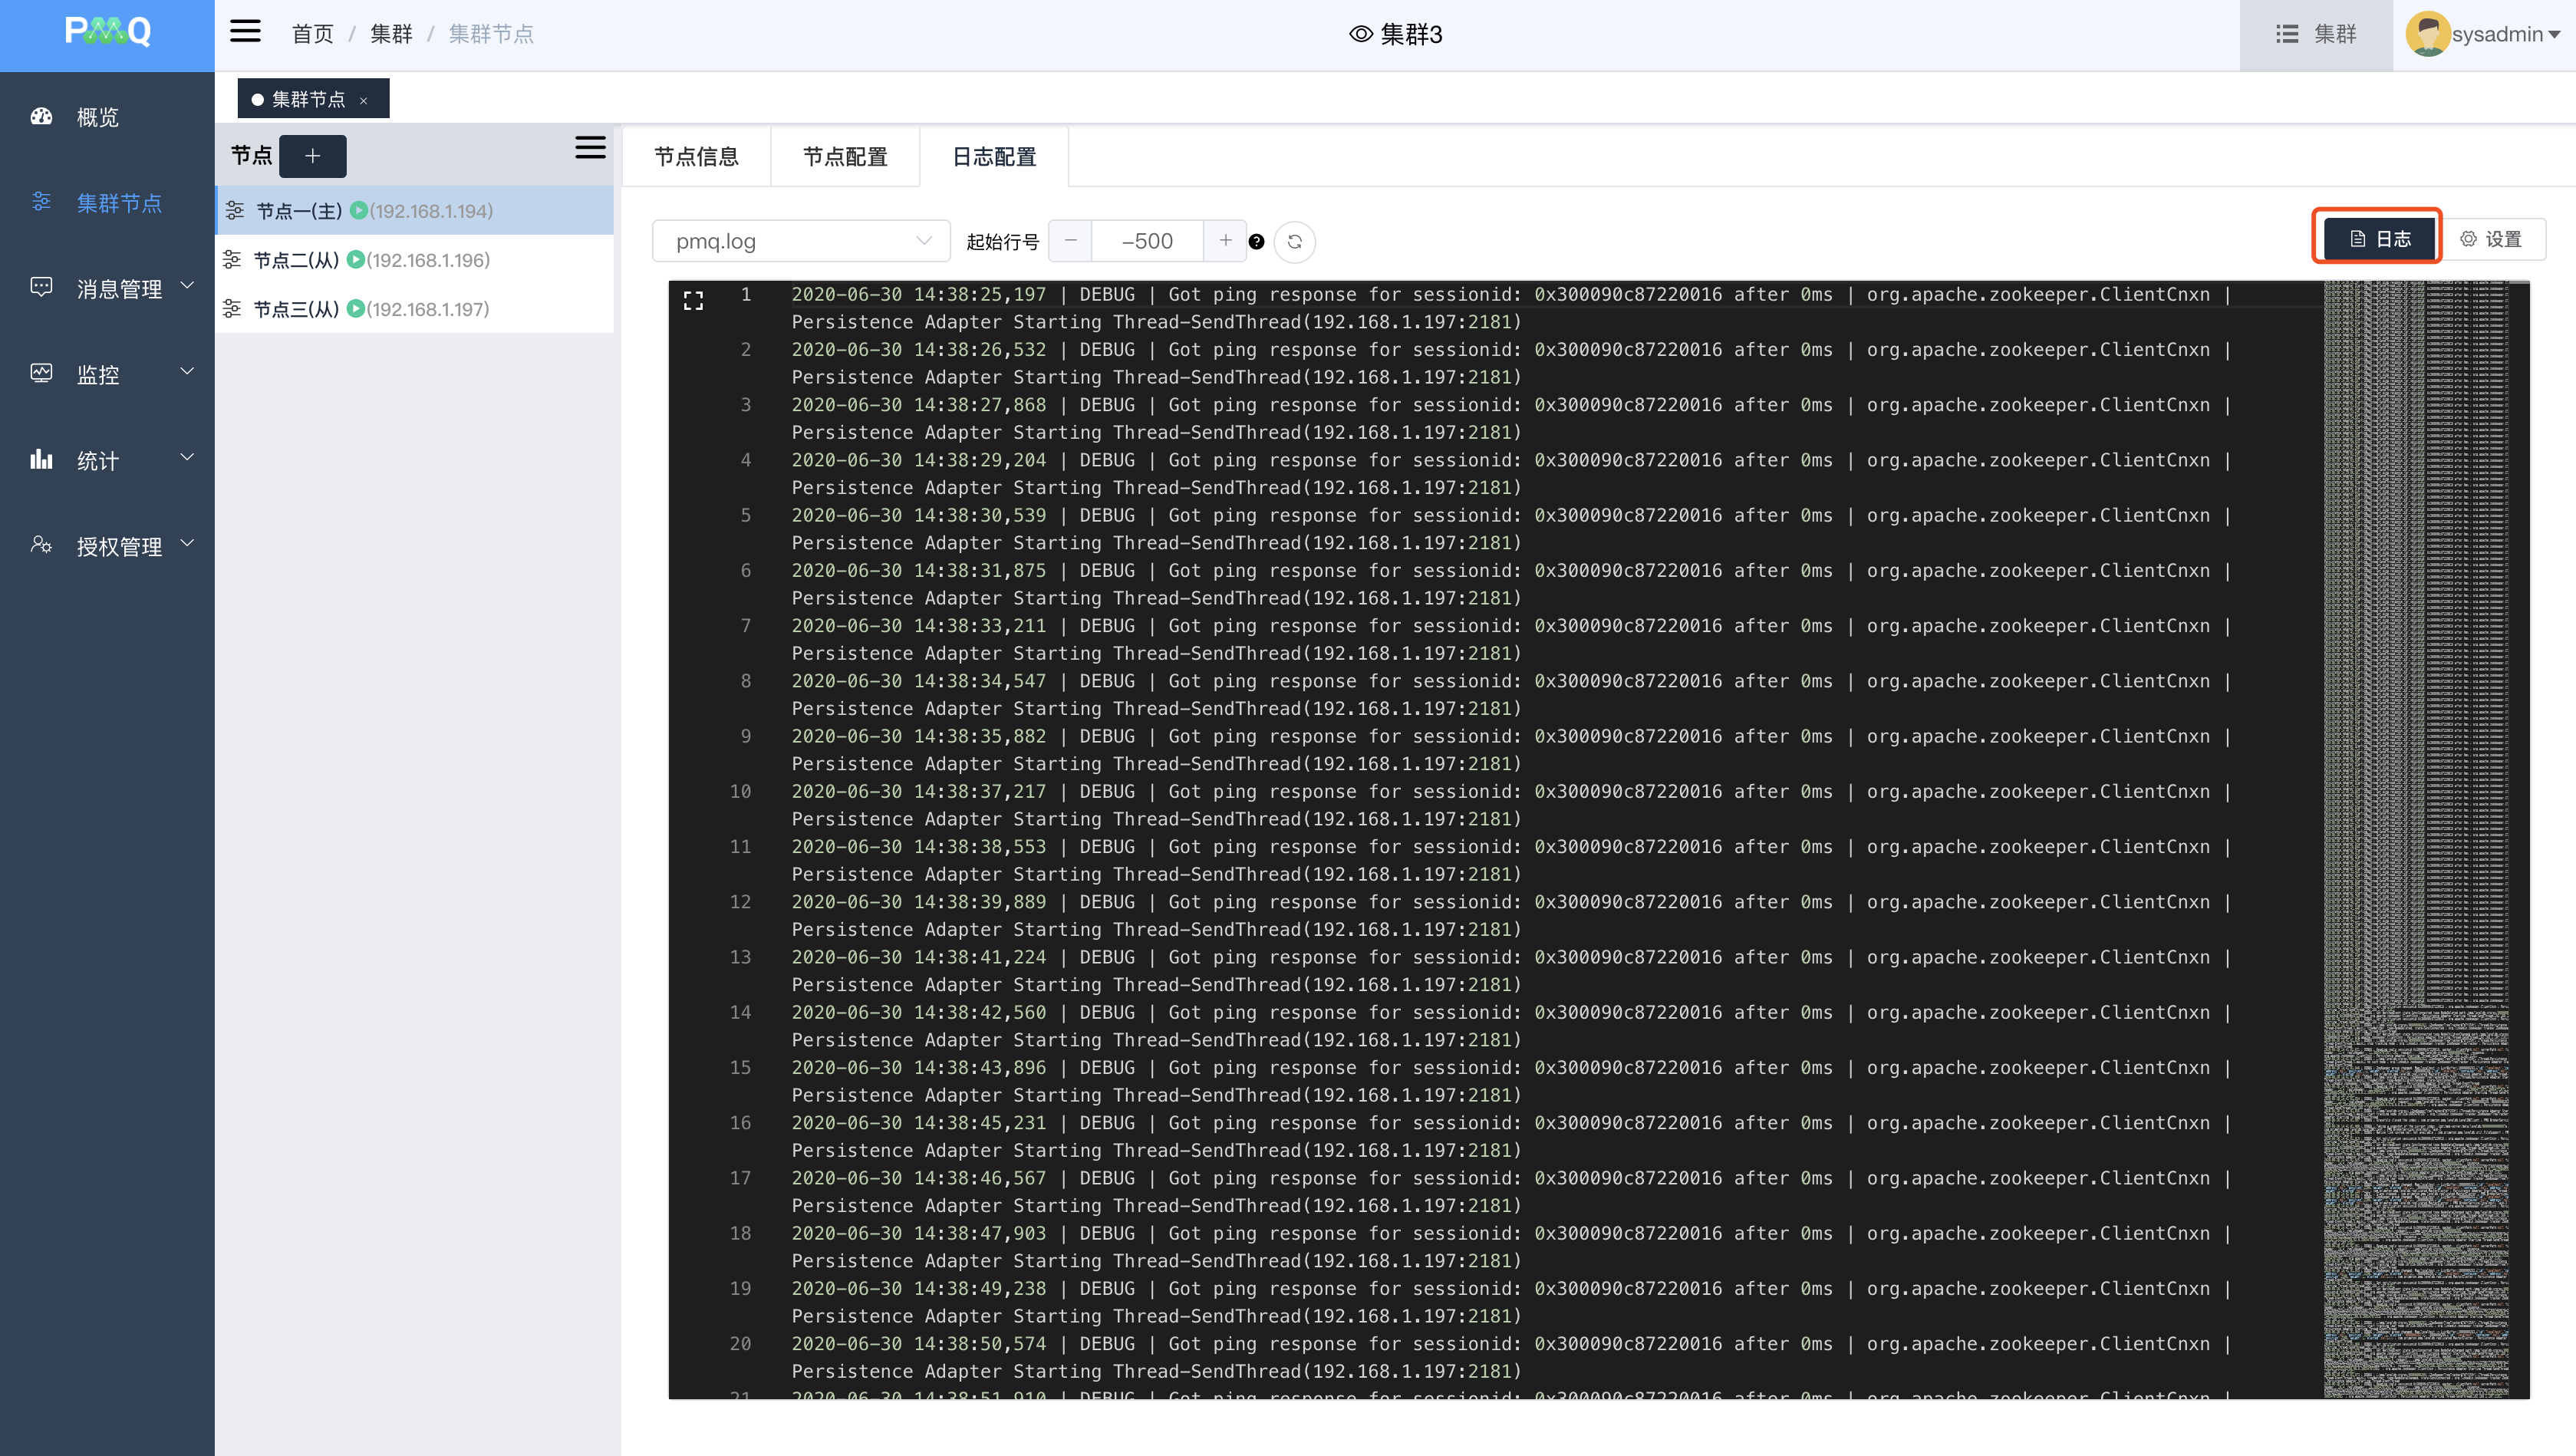
Task: Close the 集群节点 tag tab
Action: pyautogui.click(x=364, y=100)
